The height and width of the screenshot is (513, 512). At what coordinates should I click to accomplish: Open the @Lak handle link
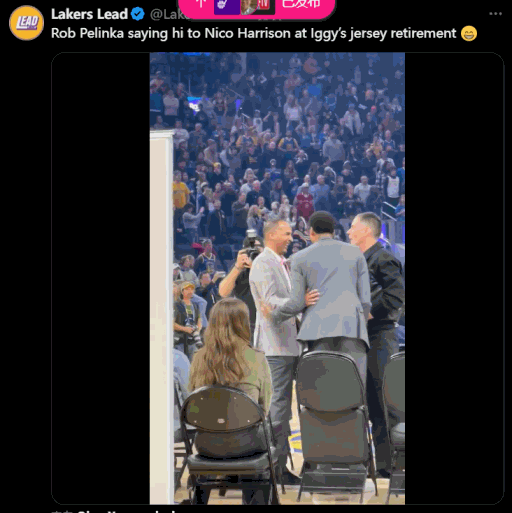pos(165,14)
